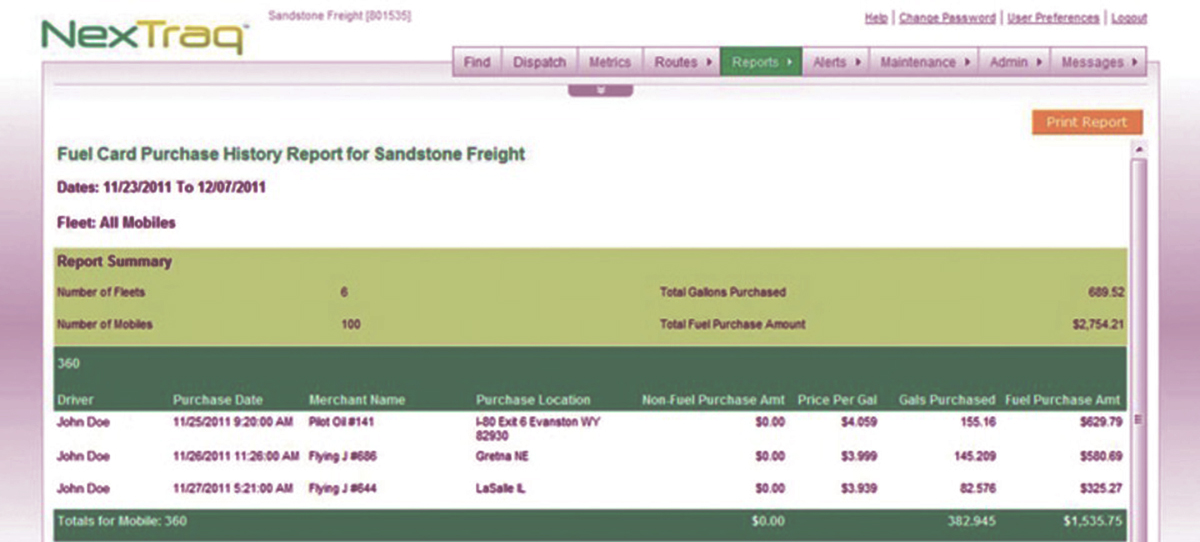Open the Dispatch tab
This screenshot has height=542, width=1200.
(x=539, y=62)
